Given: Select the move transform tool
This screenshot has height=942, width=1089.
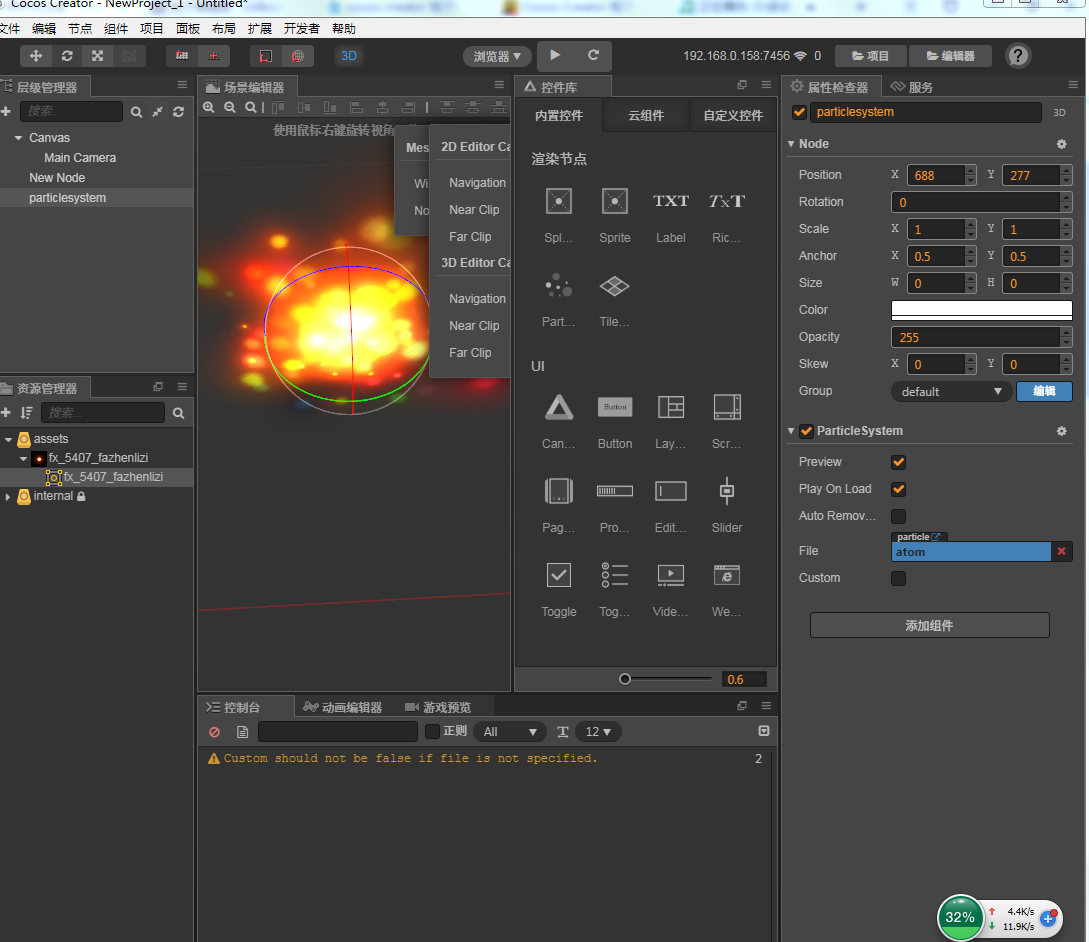Looking at the screenshot, I should pyautogui.click(x=36, y=56).
